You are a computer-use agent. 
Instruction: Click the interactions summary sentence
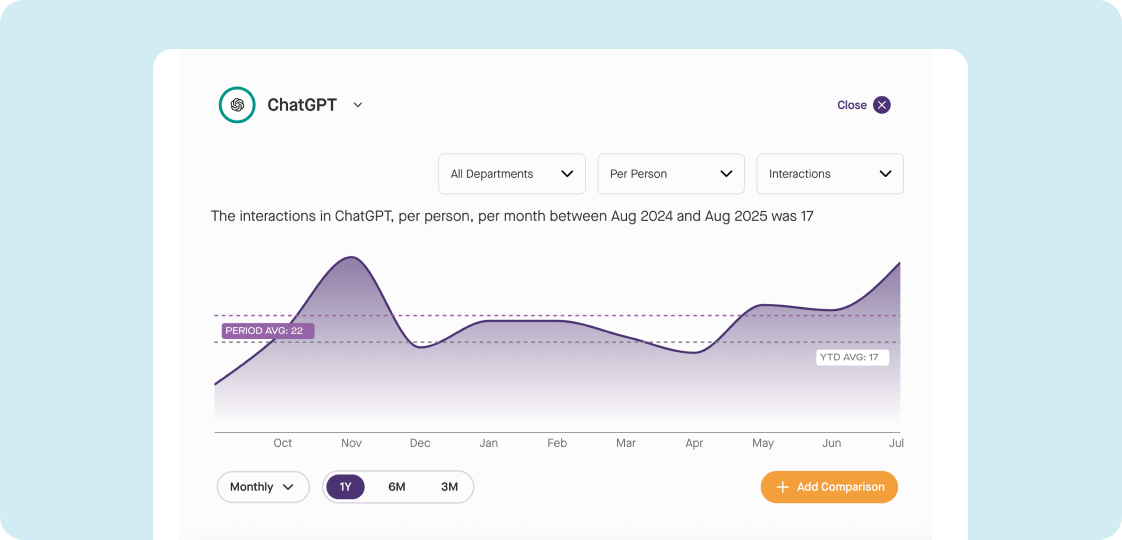(512, 216)
